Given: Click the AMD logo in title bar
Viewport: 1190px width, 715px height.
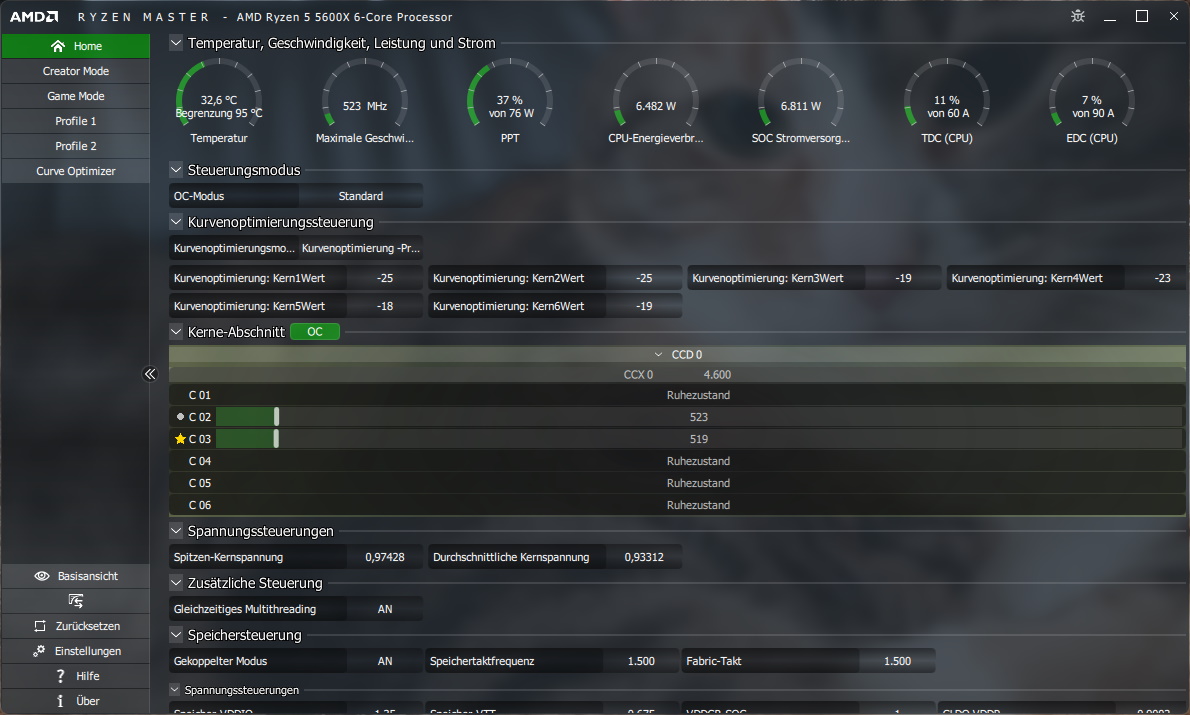Looking at the screenshot, I should click(x=34, y=17).
